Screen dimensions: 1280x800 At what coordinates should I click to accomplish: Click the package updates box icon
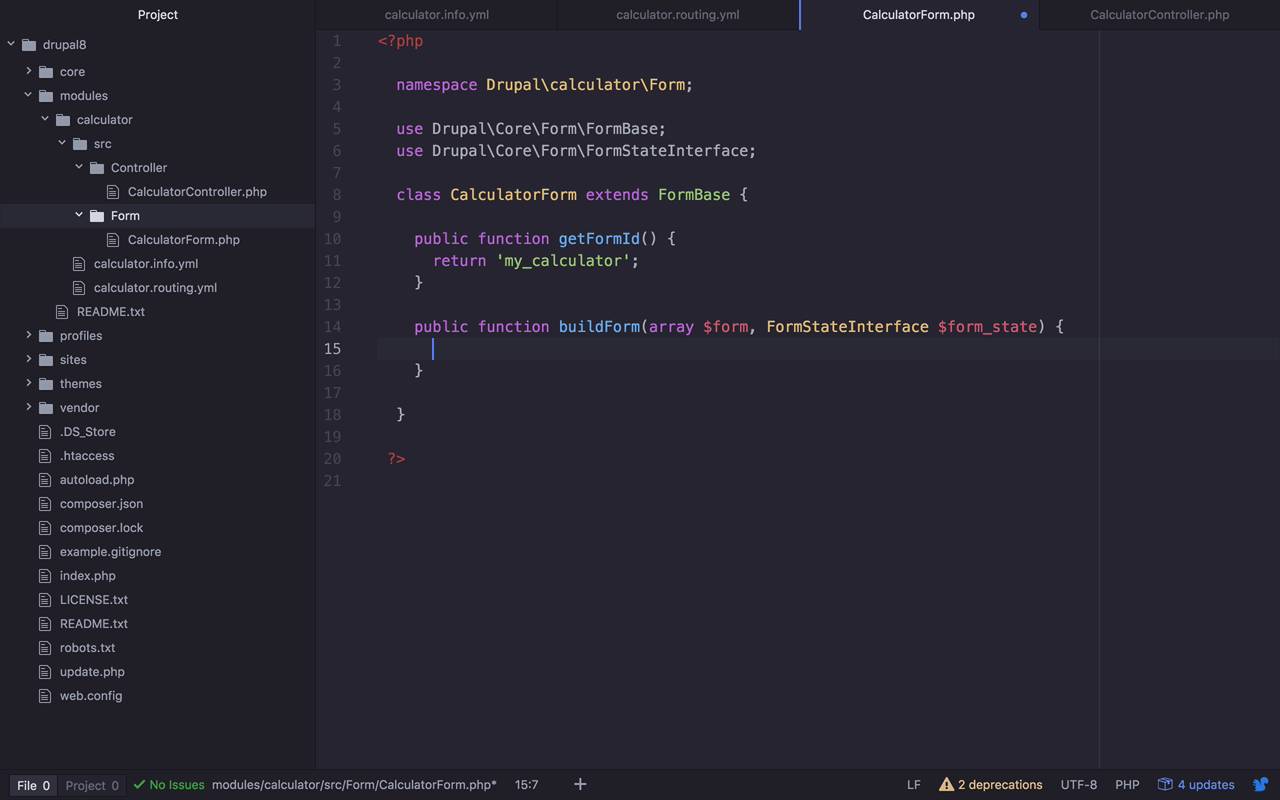coord(1165,784)
